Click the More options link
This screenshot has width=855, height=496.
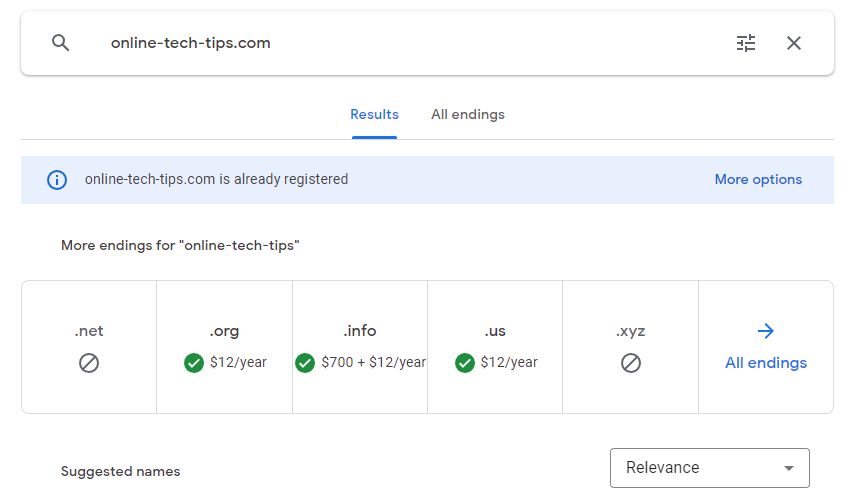click(x=758, y=180)
